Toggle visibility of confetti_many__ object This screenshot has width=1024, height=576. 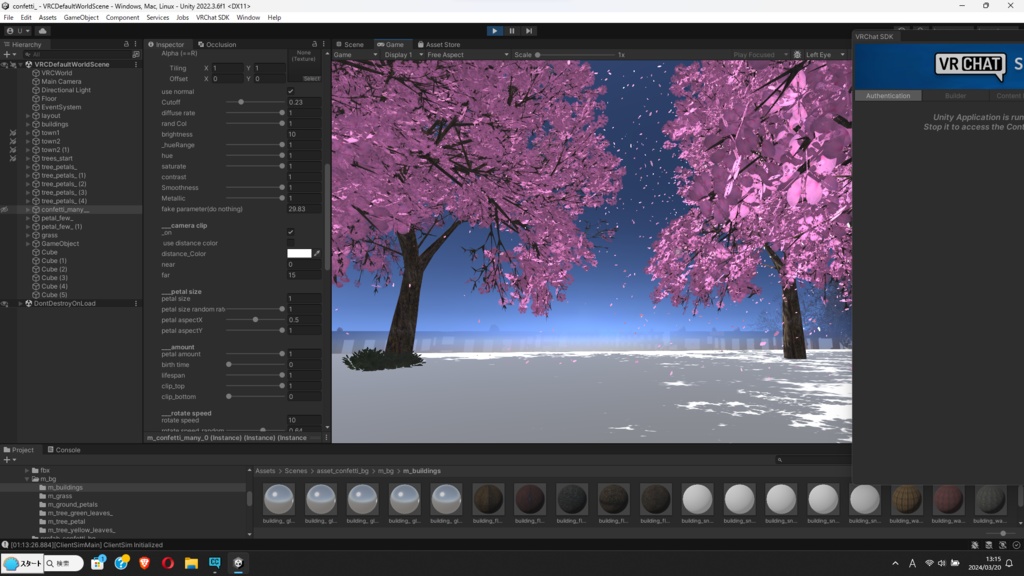click(x=5, y=210)
